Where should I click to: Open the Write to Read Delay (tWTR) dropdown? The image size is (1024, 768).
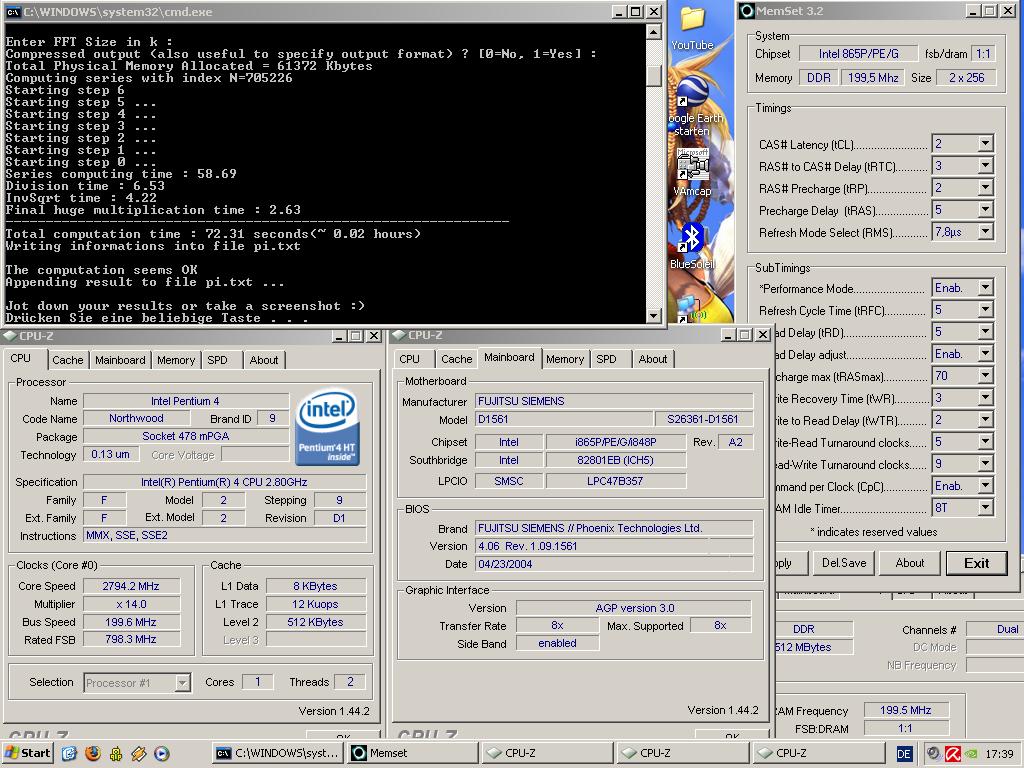[x=985, y=420]
